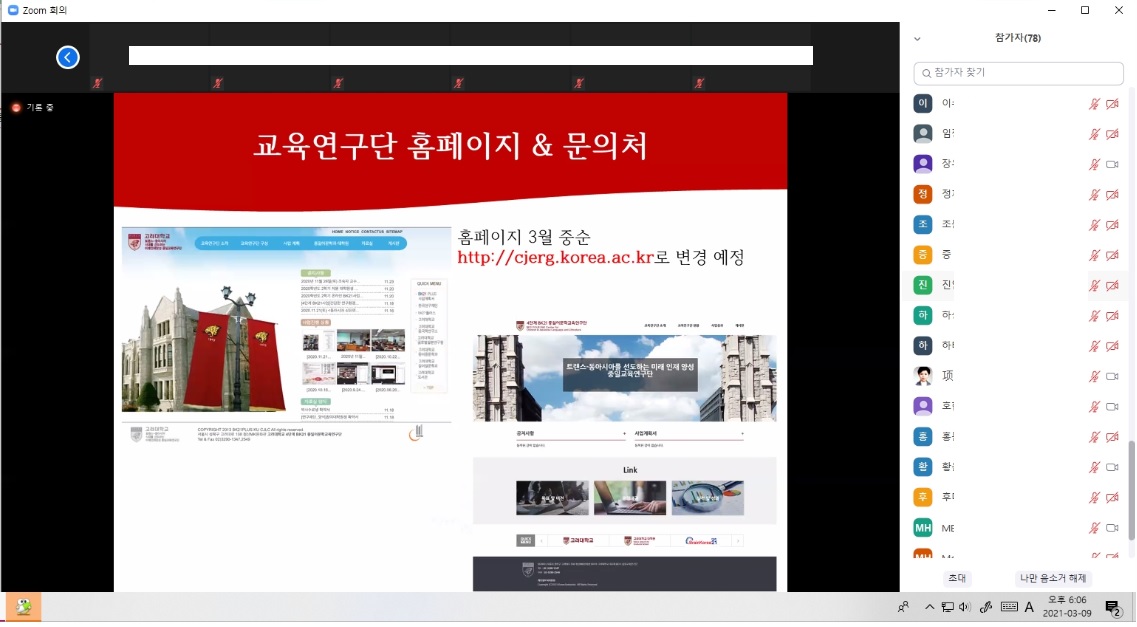The width and height of the screenshot is (1137, 627).
Task: Click the photo avatar of participant '顶'
Action: click(923, 376)
